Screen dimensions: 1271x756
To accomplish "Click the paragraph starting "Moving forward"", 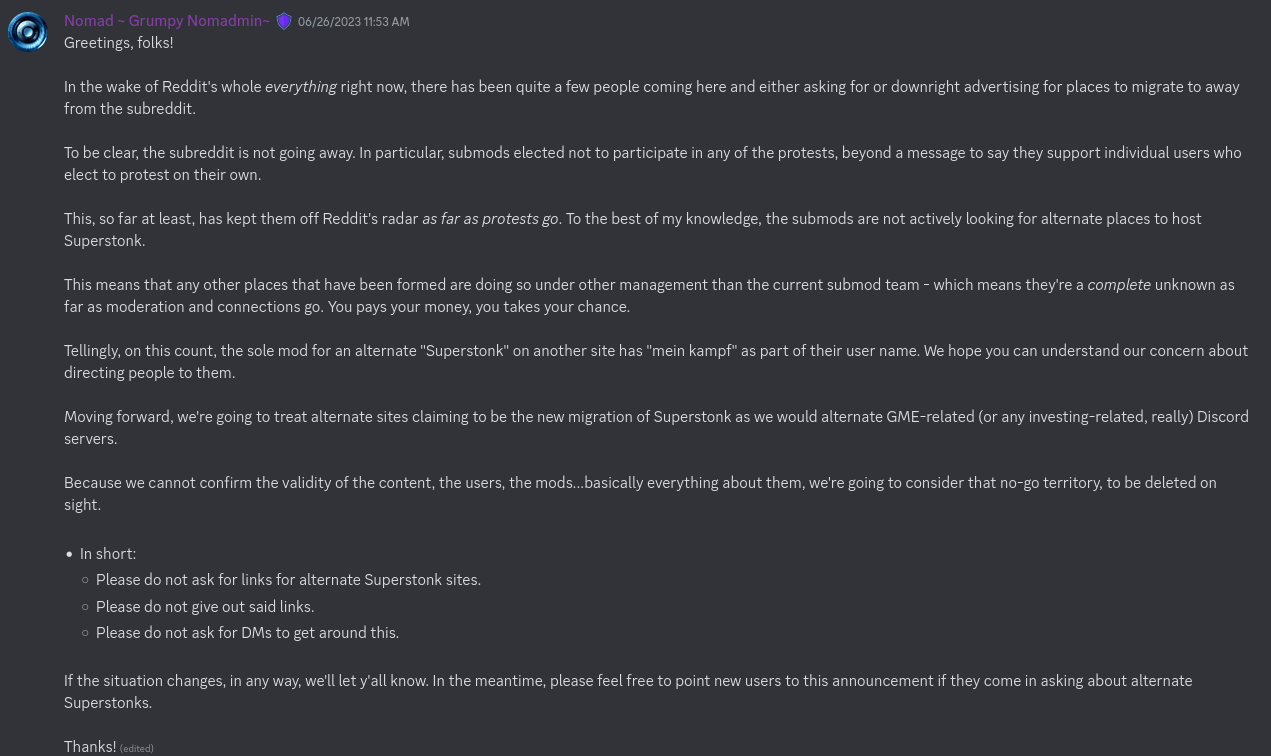I will (656, 428).
